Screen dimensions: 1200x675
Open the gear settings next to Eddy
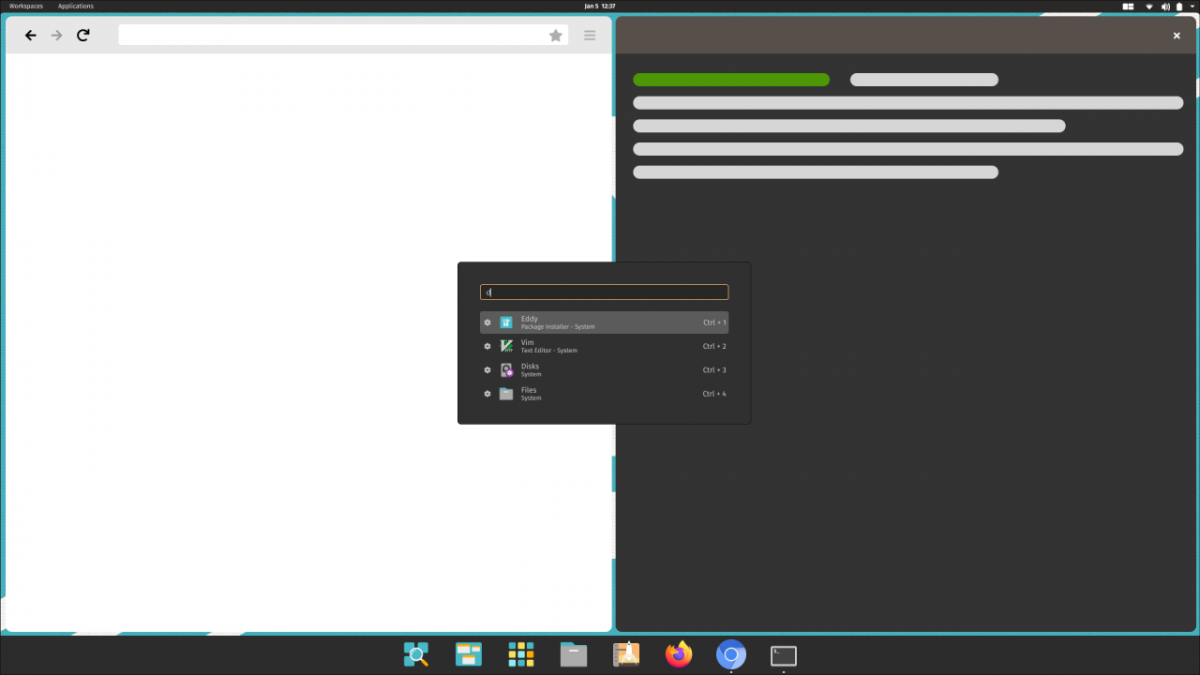[x=488, y=322]
